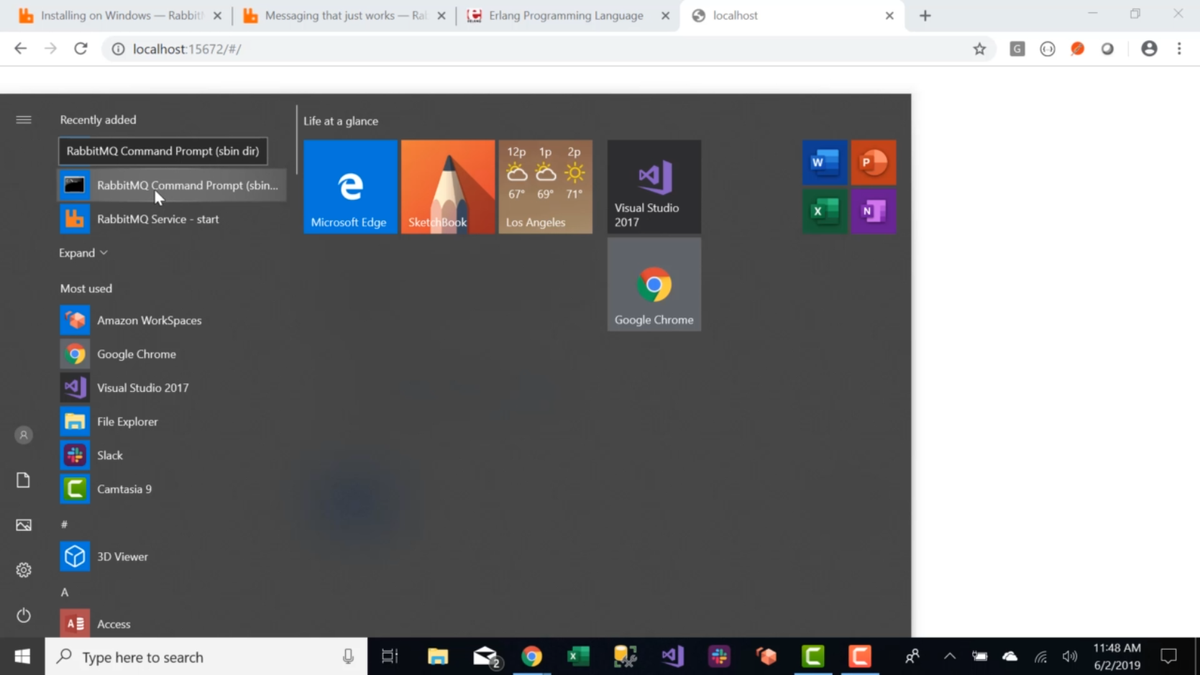Click the Cortana microphone icon

point(348,657)
